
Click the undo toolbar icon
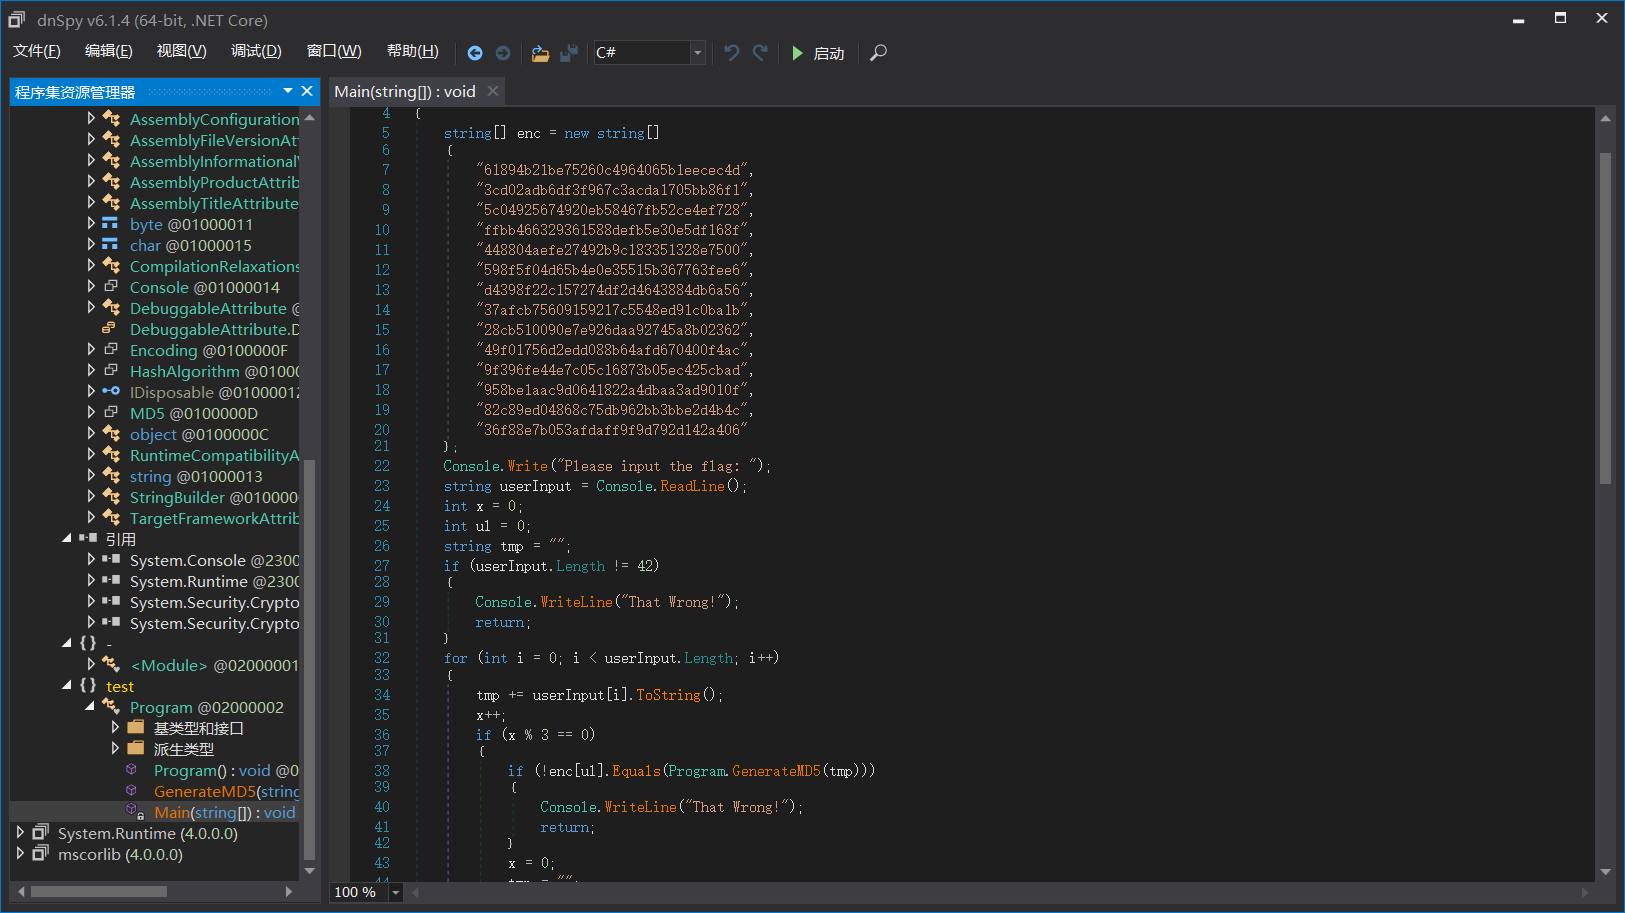pyautogui.click(x=732, y=52)
